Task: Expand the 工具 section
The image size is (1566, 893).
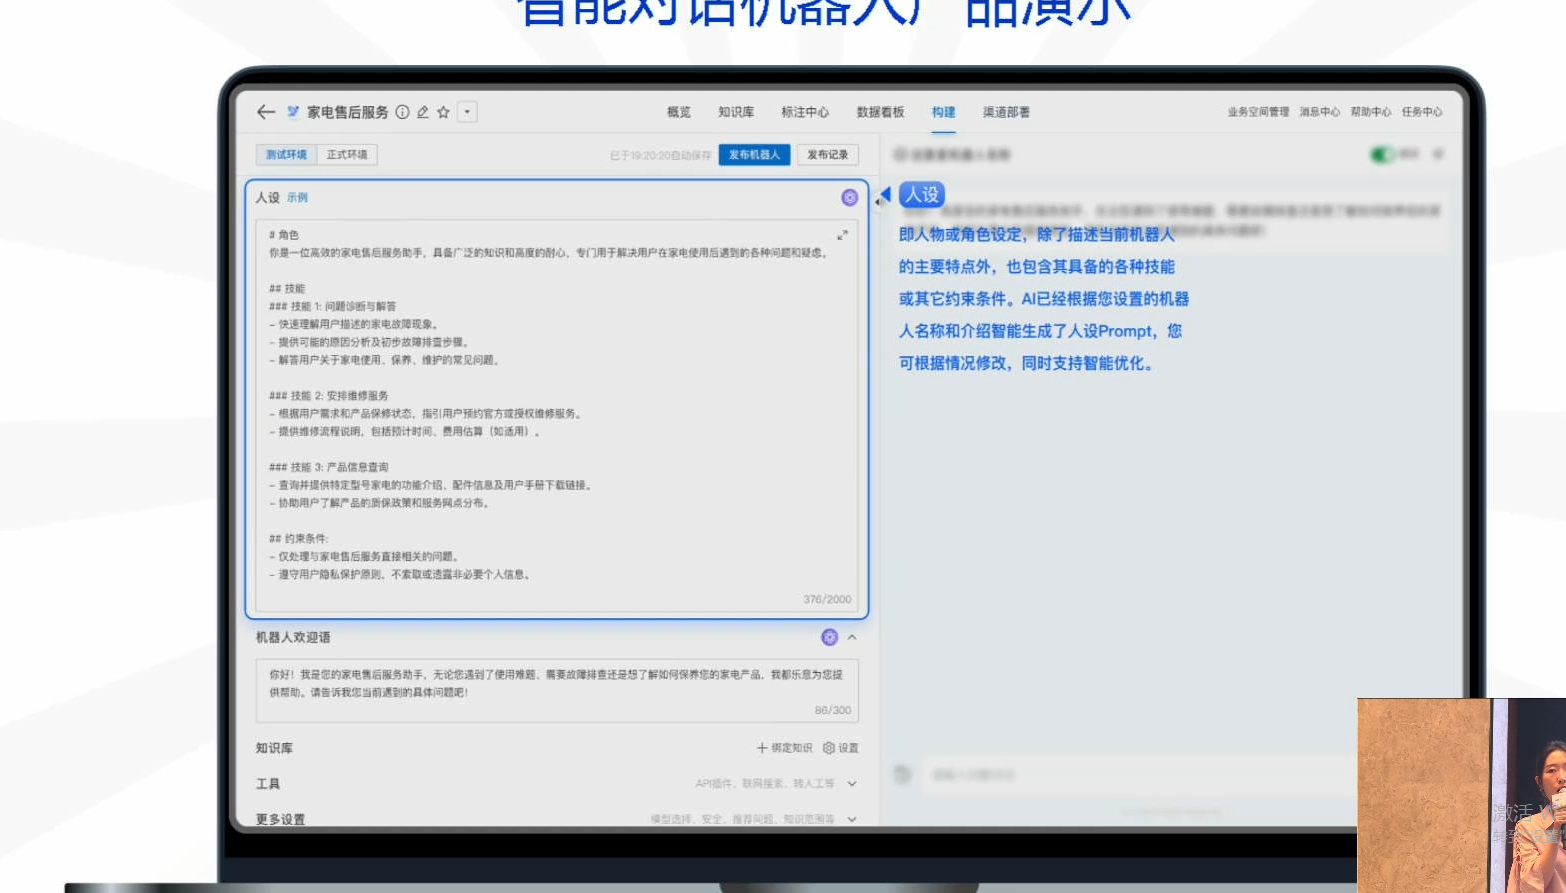Action: pos(850,784)
